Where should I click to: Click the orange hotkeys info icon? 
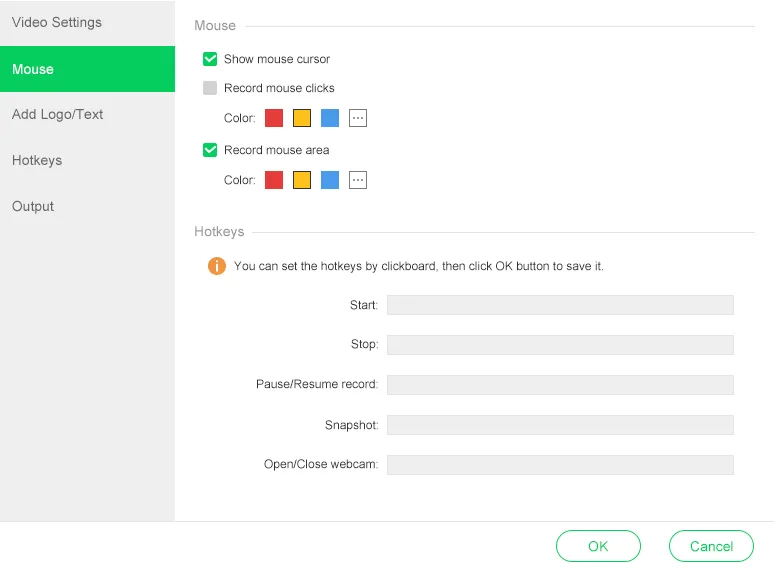[217, 266]
